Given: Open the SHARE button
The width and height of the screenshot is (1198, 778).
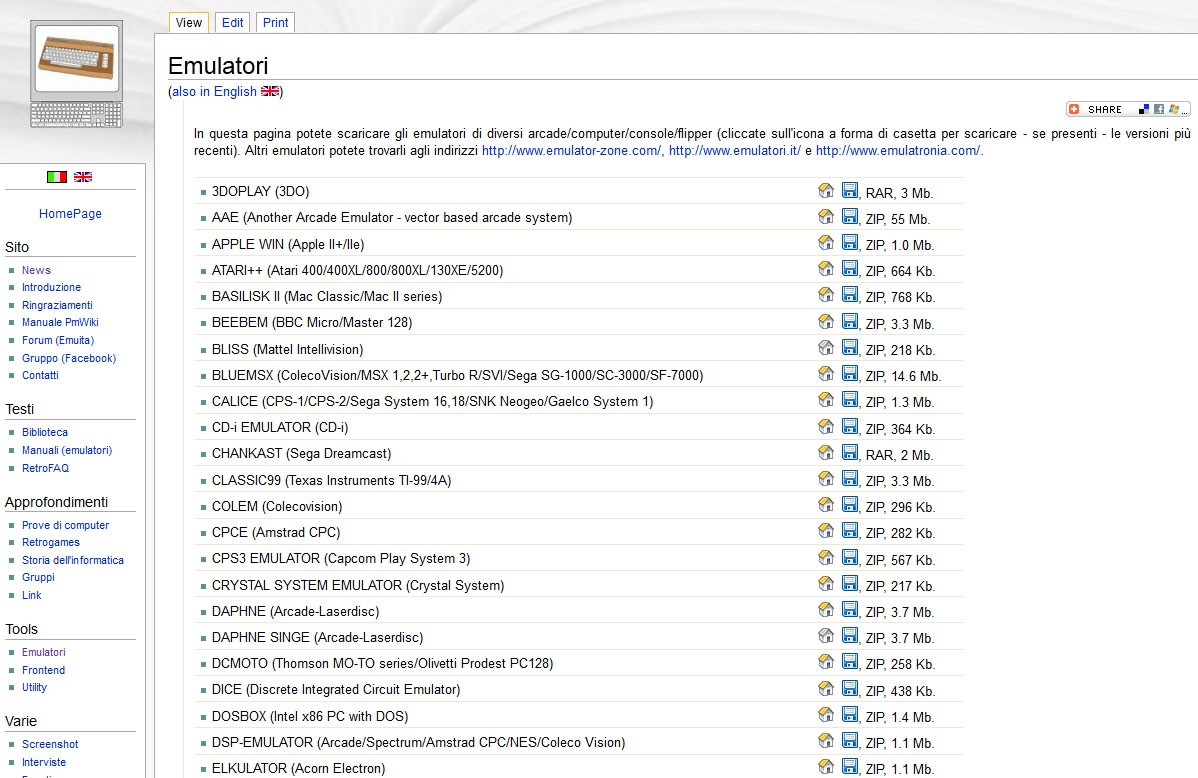Looking at the screenshot, I should tap(1128, 109).
